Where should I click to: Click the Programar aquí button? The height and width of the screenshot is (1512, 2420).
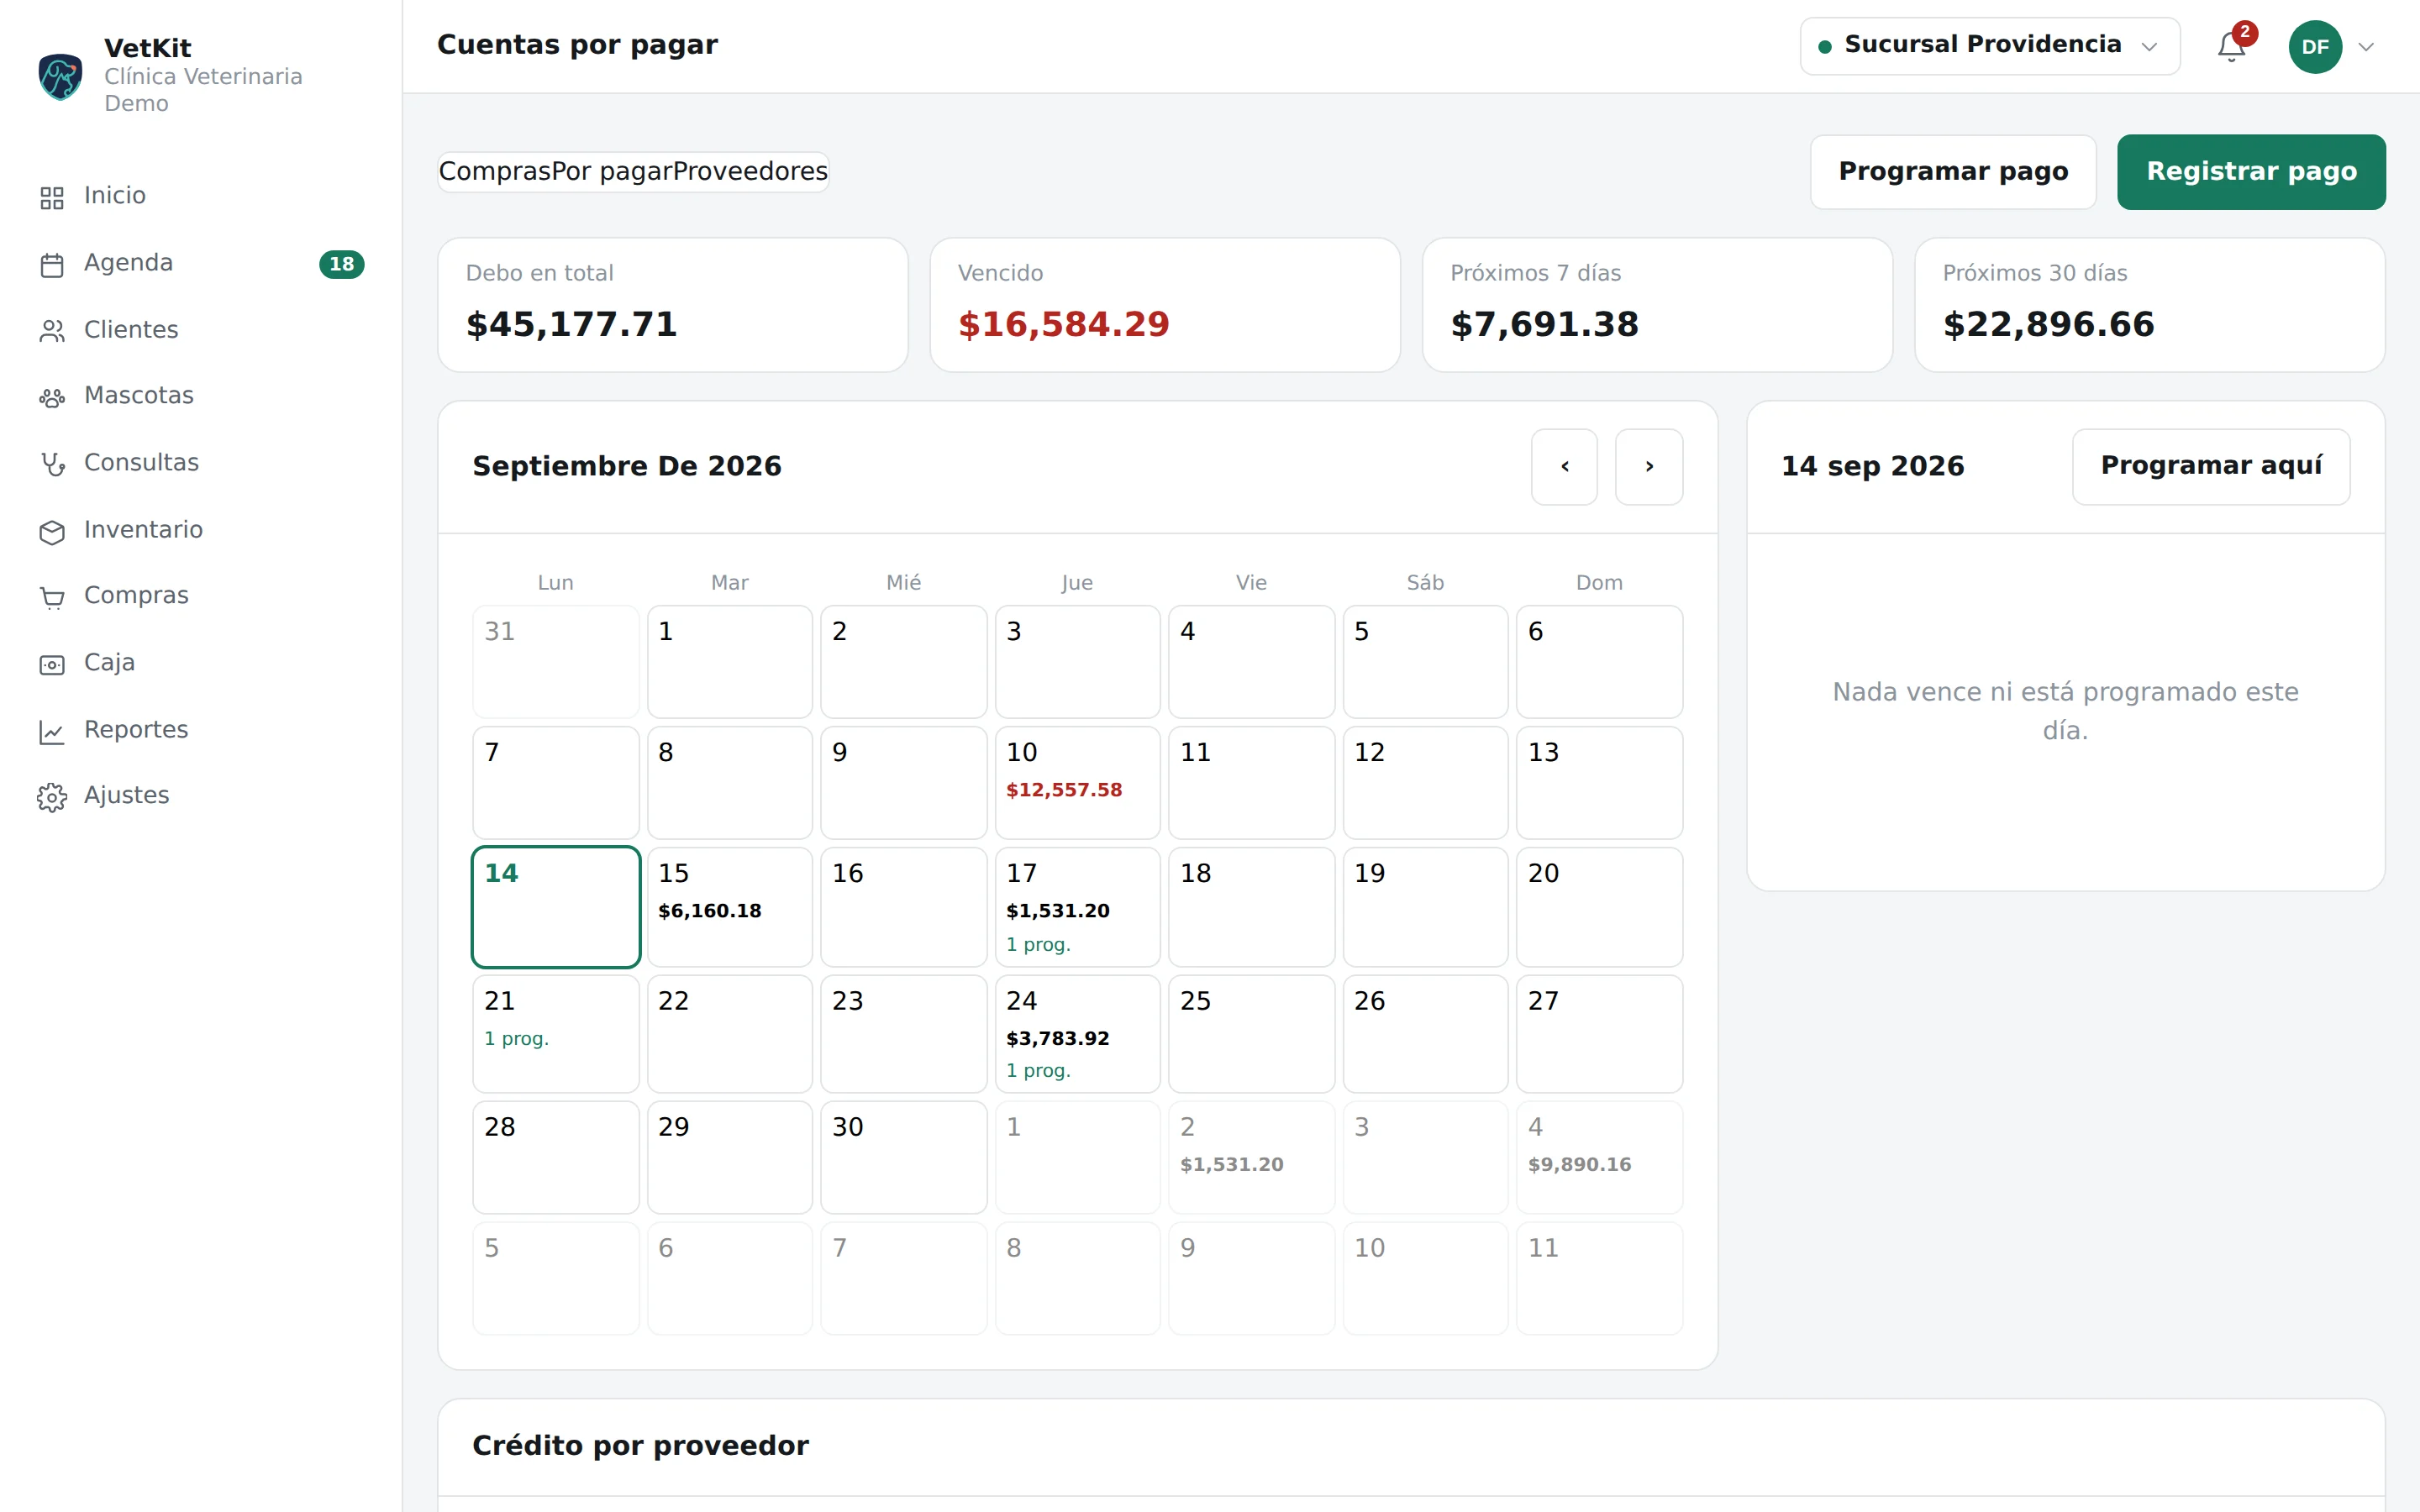point(2211,467)
